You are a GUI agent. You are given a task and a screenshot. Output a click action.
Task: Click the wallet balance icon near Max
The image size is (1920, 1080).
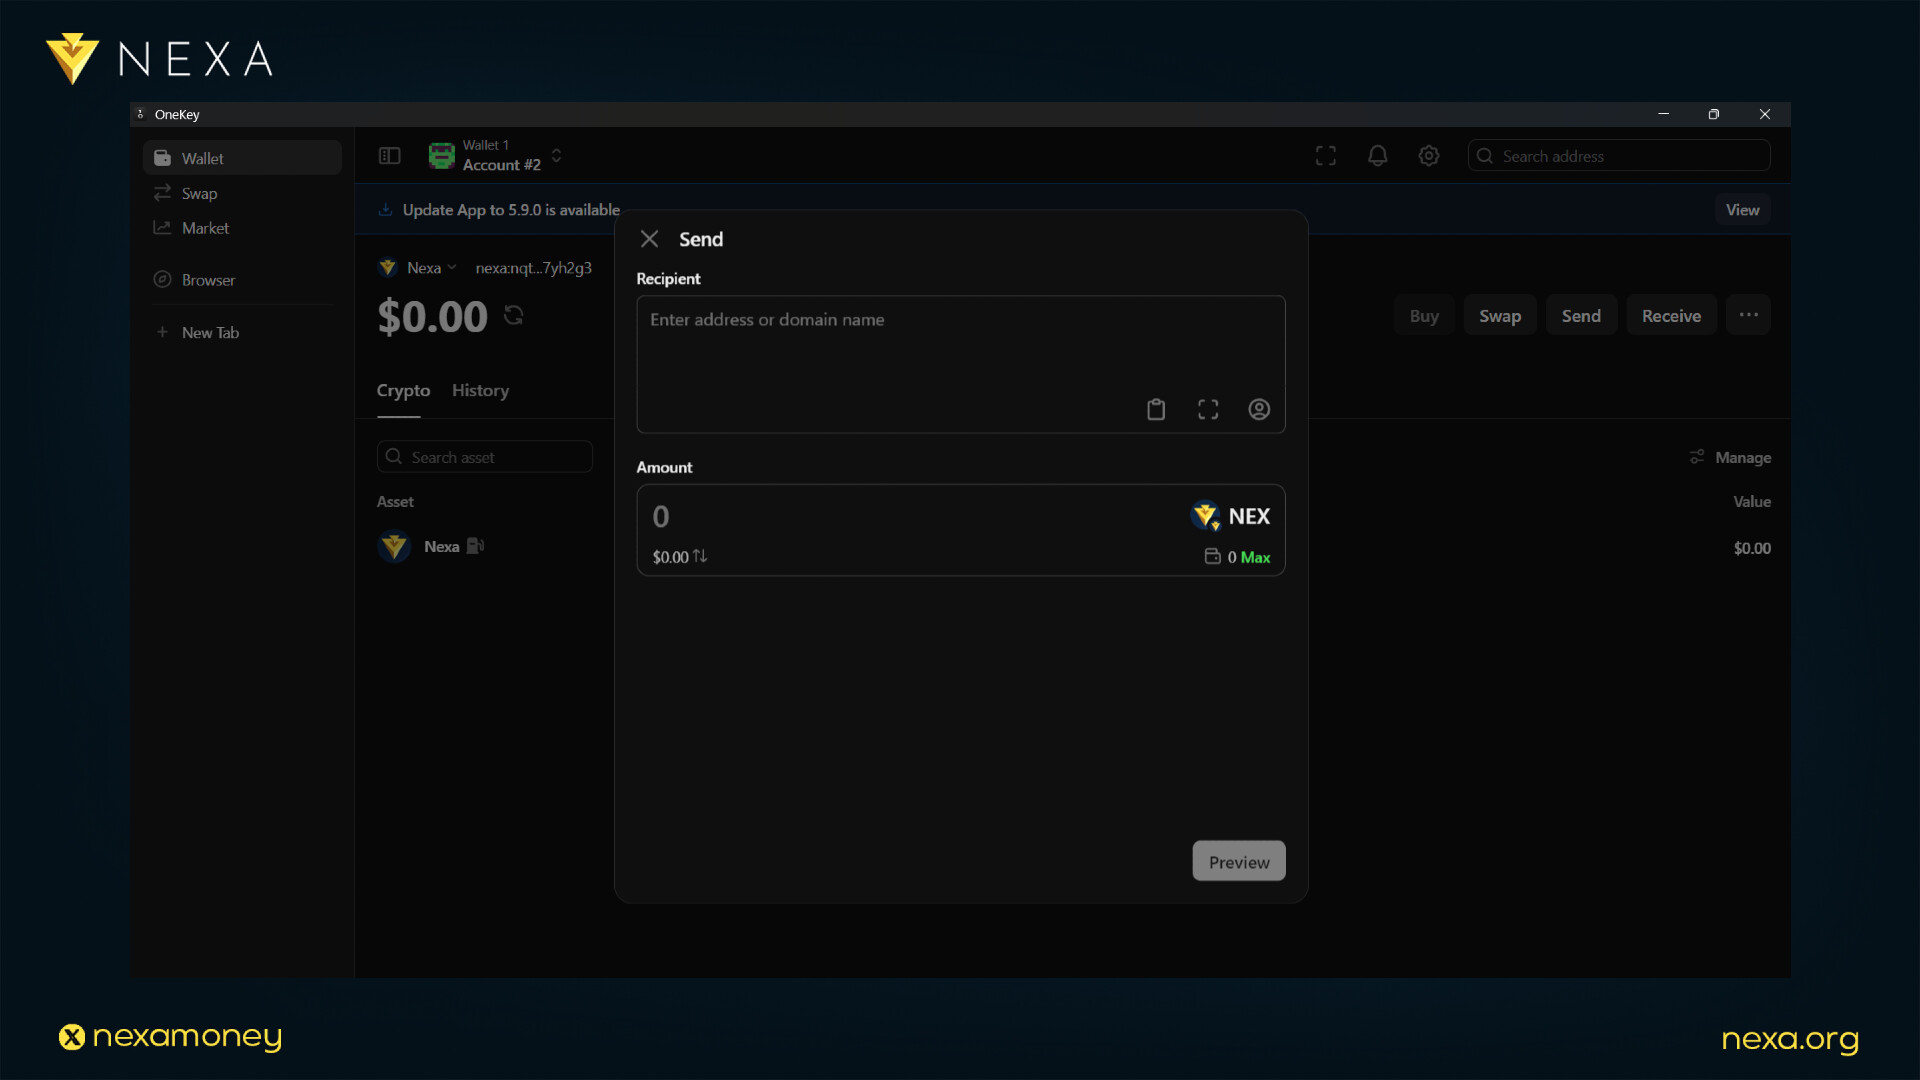coord(1212,556)
